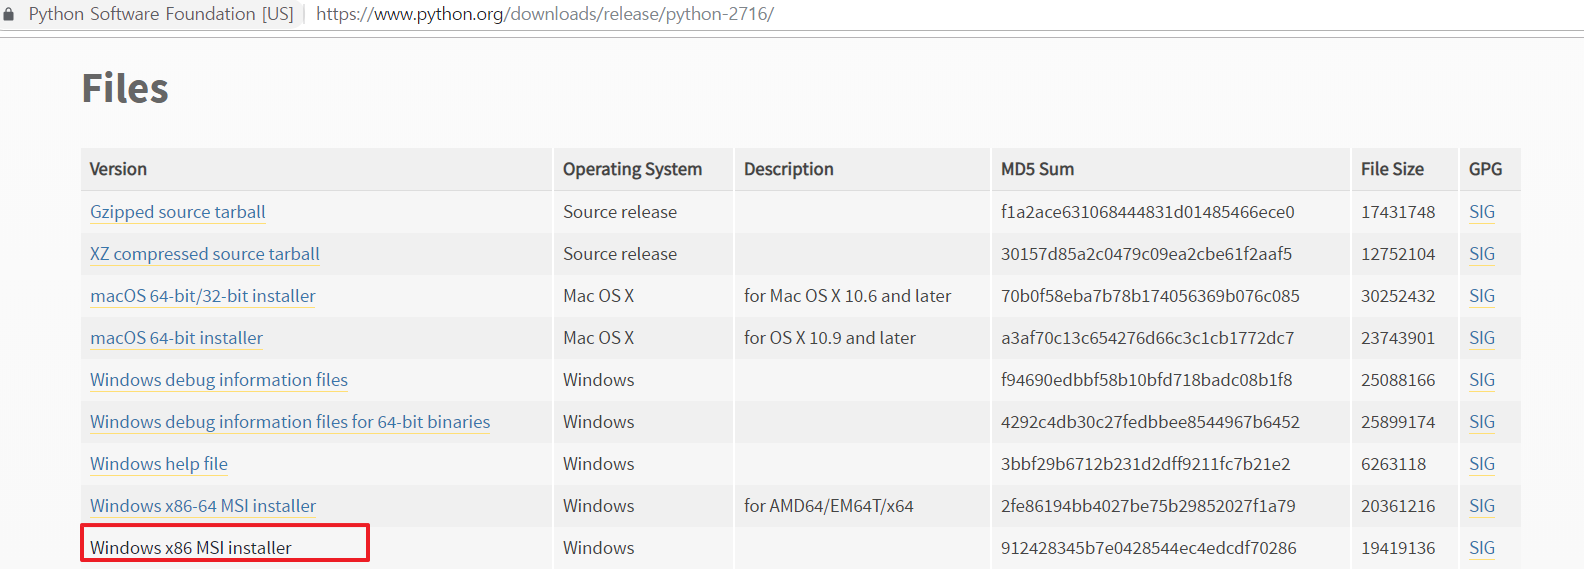
Task: Open SIG link for Windows help file
Action: (x=1482, y=464)
